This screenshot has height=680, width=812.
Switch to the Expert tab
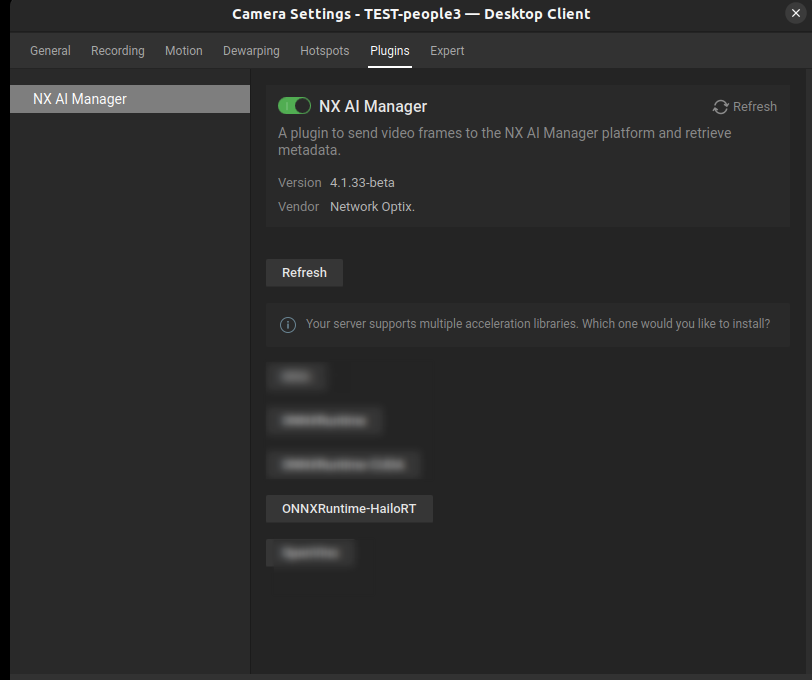coord(447,51)
